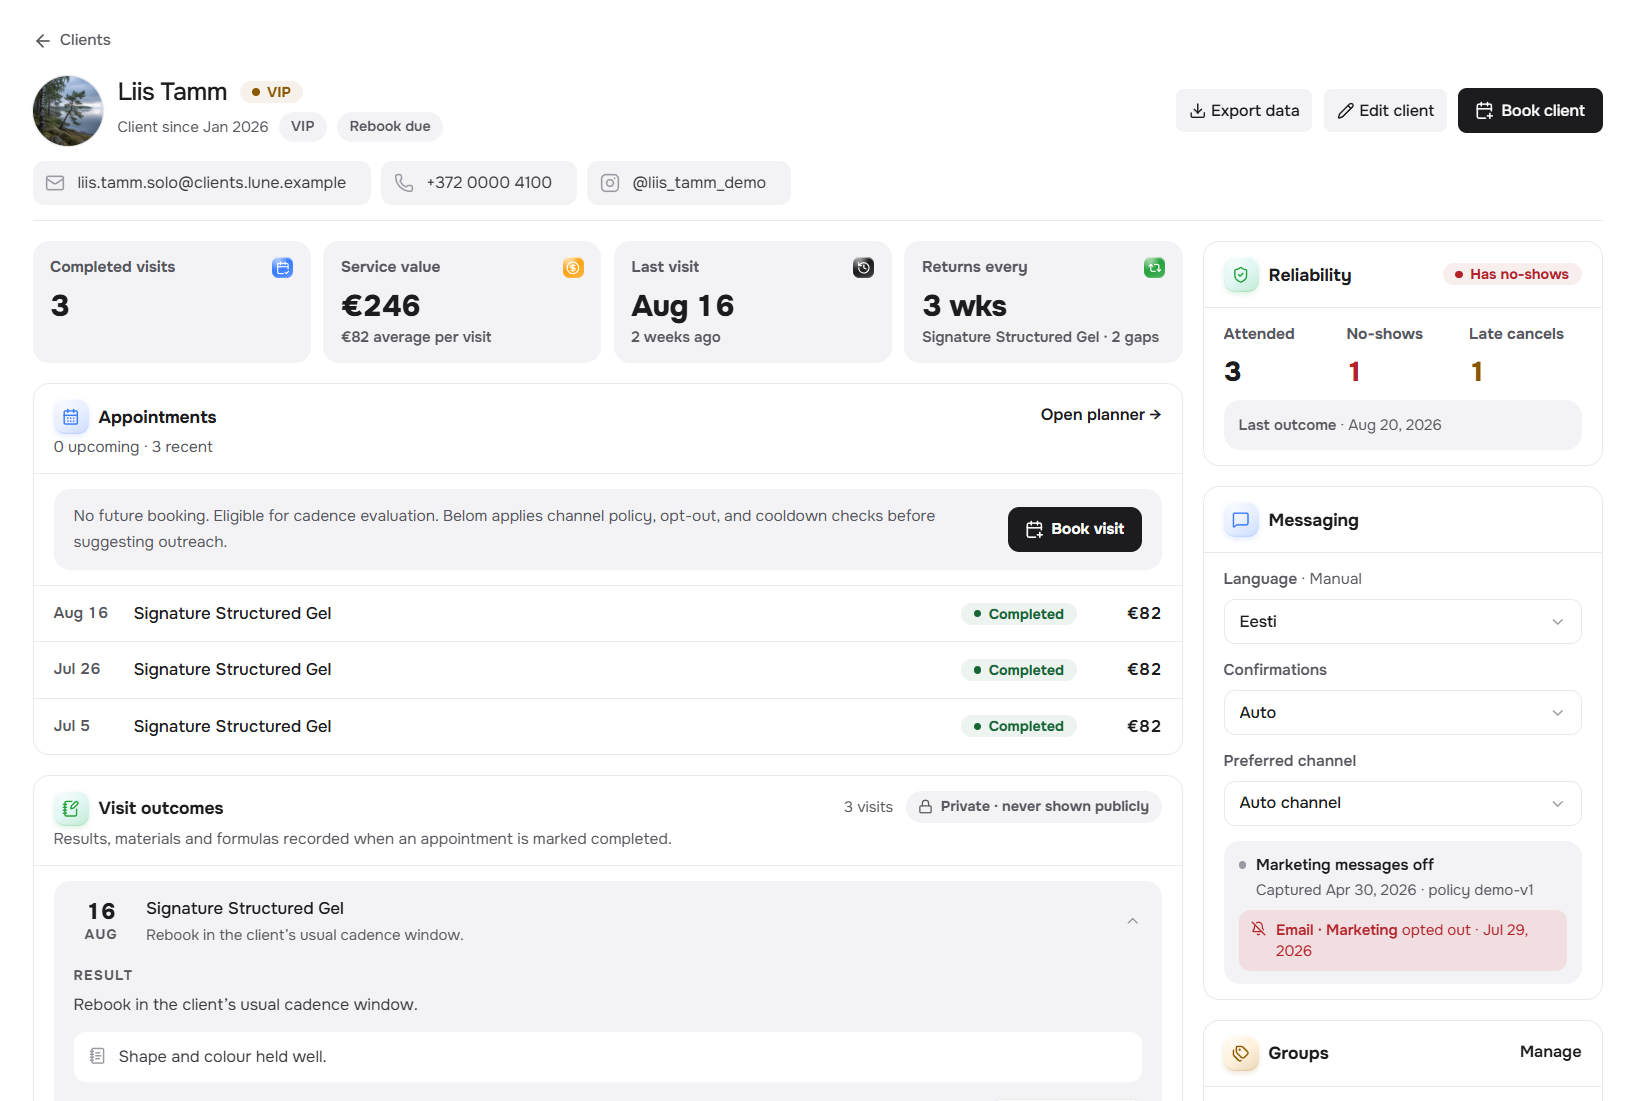Click the calendar icon on Completed visits card

[x=283, y=268]
